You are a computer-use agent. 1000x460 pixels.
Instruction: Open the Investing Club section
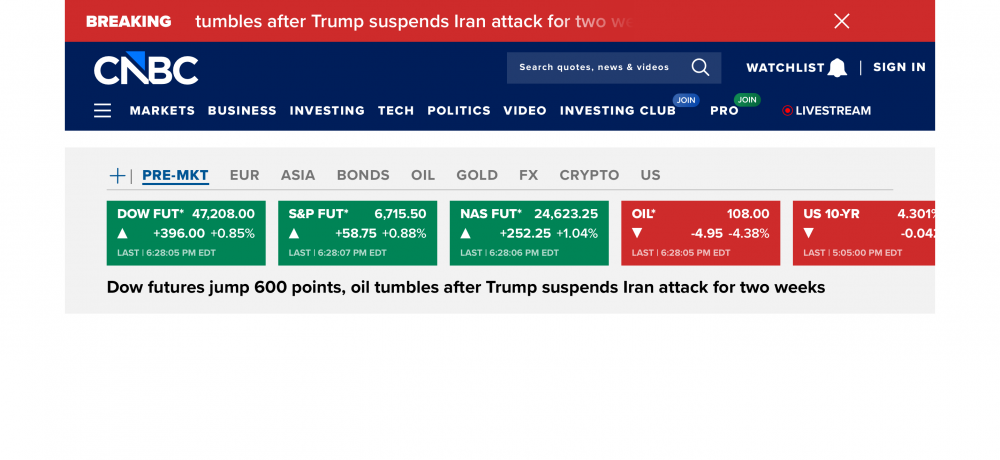coord(617,111)
